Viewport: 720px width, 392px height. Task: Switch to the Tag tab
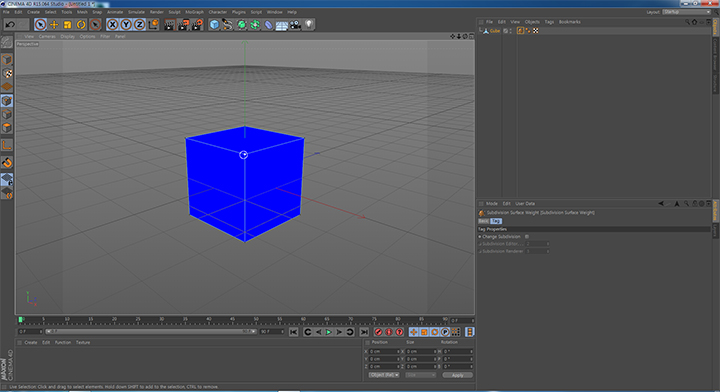click(496, 221)
